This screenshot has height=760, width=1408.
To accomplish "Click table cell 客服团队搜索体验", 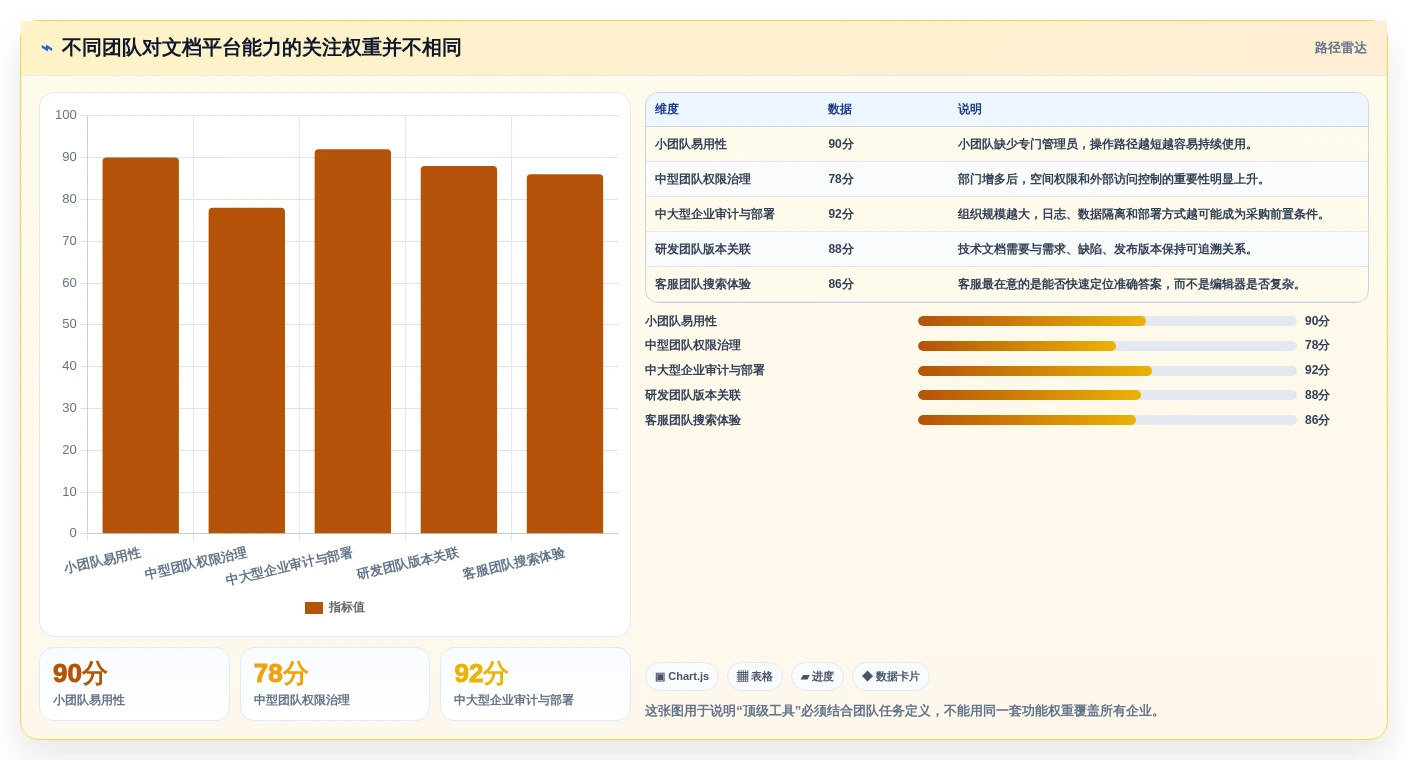I will tap(703, 284).
